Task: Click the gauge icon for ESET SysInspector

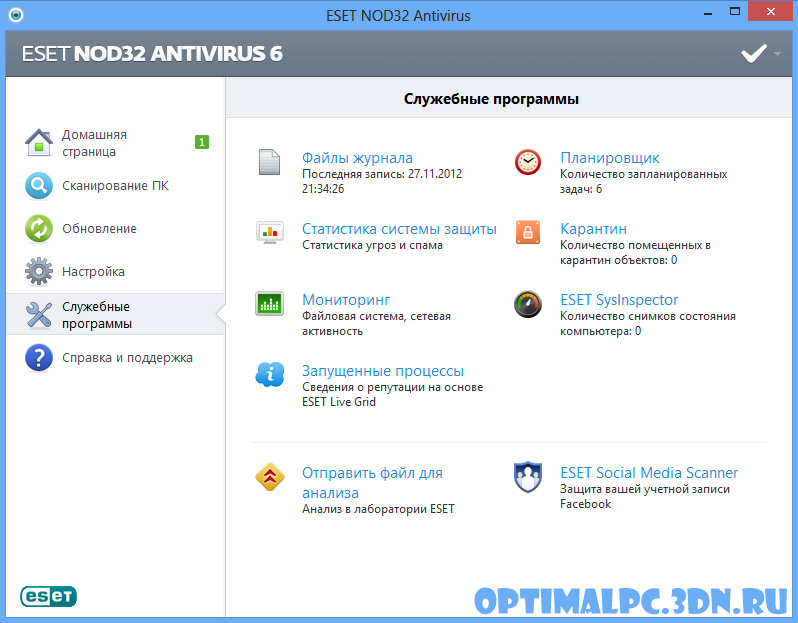Action: (528, 304)
